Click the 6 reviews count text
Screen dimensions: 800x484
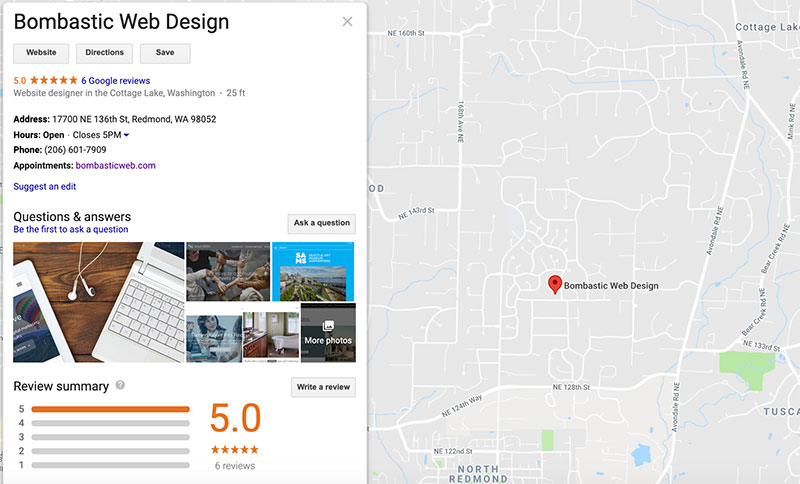(x=235, y=466)
